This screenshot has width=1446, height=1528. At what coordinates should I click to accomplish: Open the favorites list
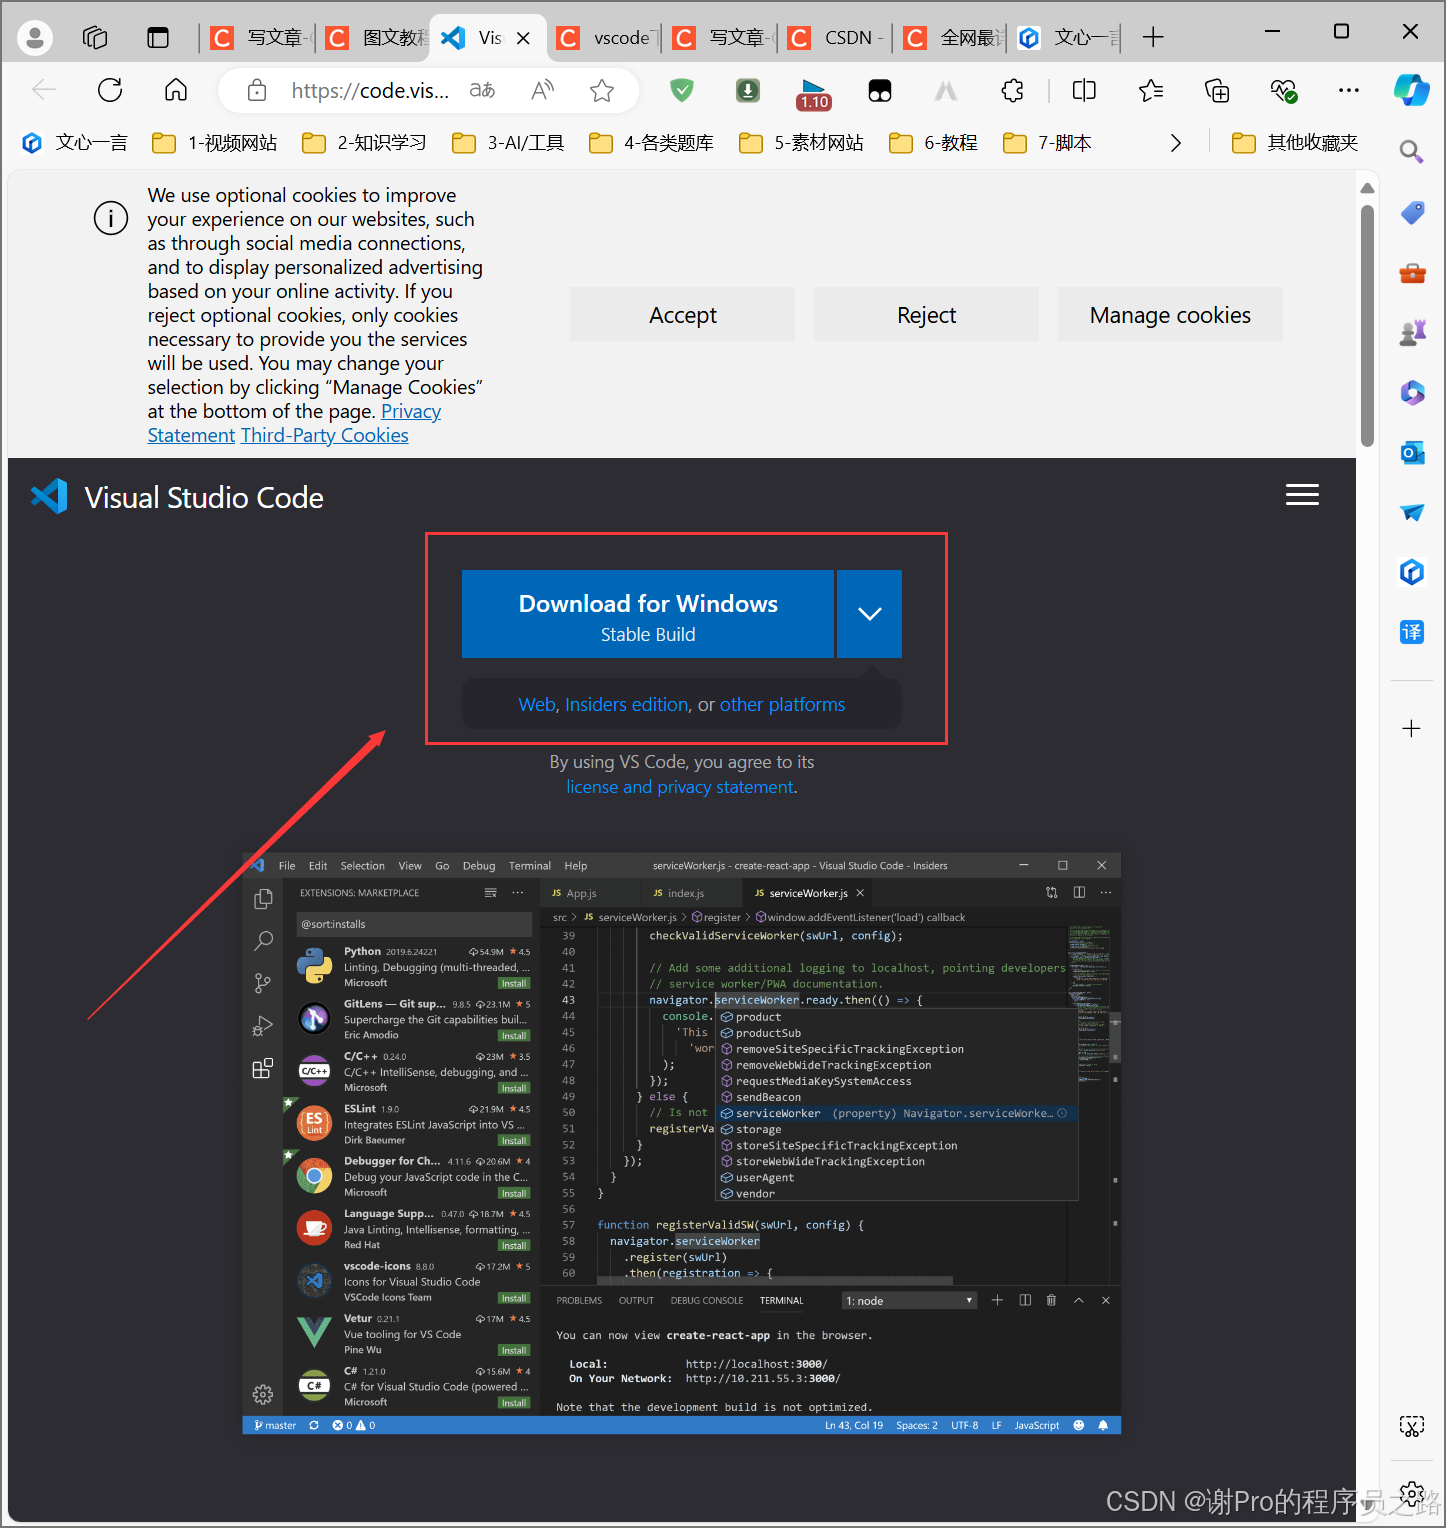(x=1151, y=91)
